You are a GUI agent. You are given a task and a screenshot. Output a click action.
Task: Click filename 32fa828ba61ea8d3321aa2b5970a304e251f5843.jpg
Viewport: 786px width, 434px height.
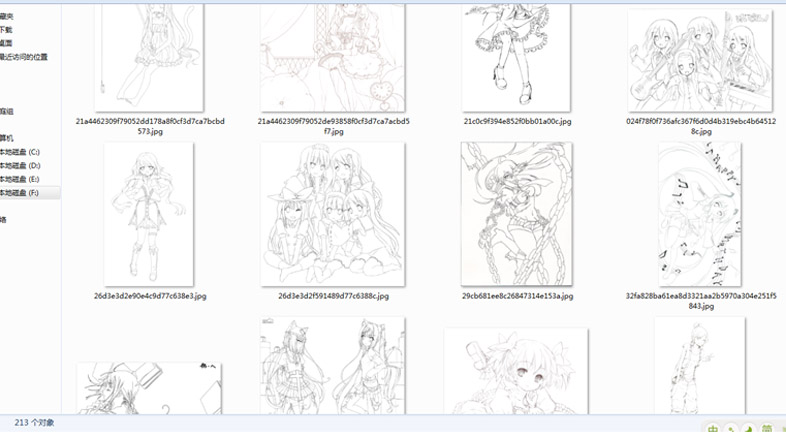(x=701, y=301)
